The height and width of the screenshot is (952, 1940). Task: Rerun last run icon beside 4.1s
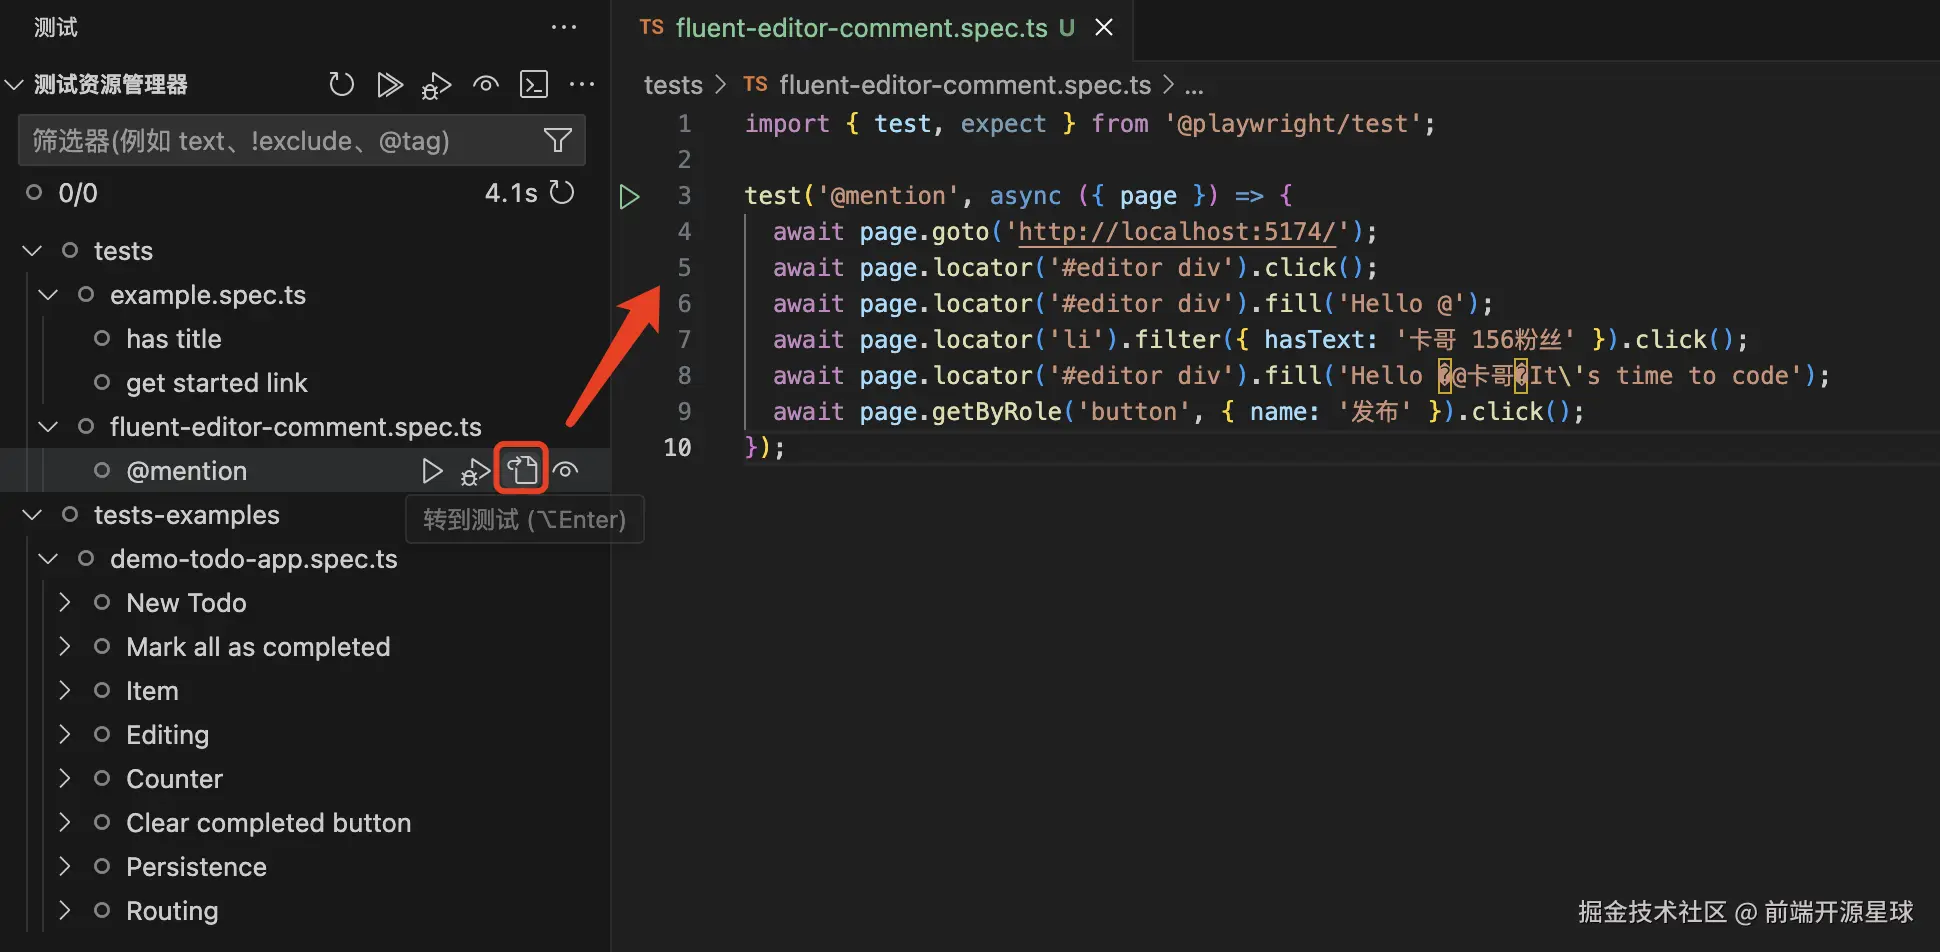(563, 192)
